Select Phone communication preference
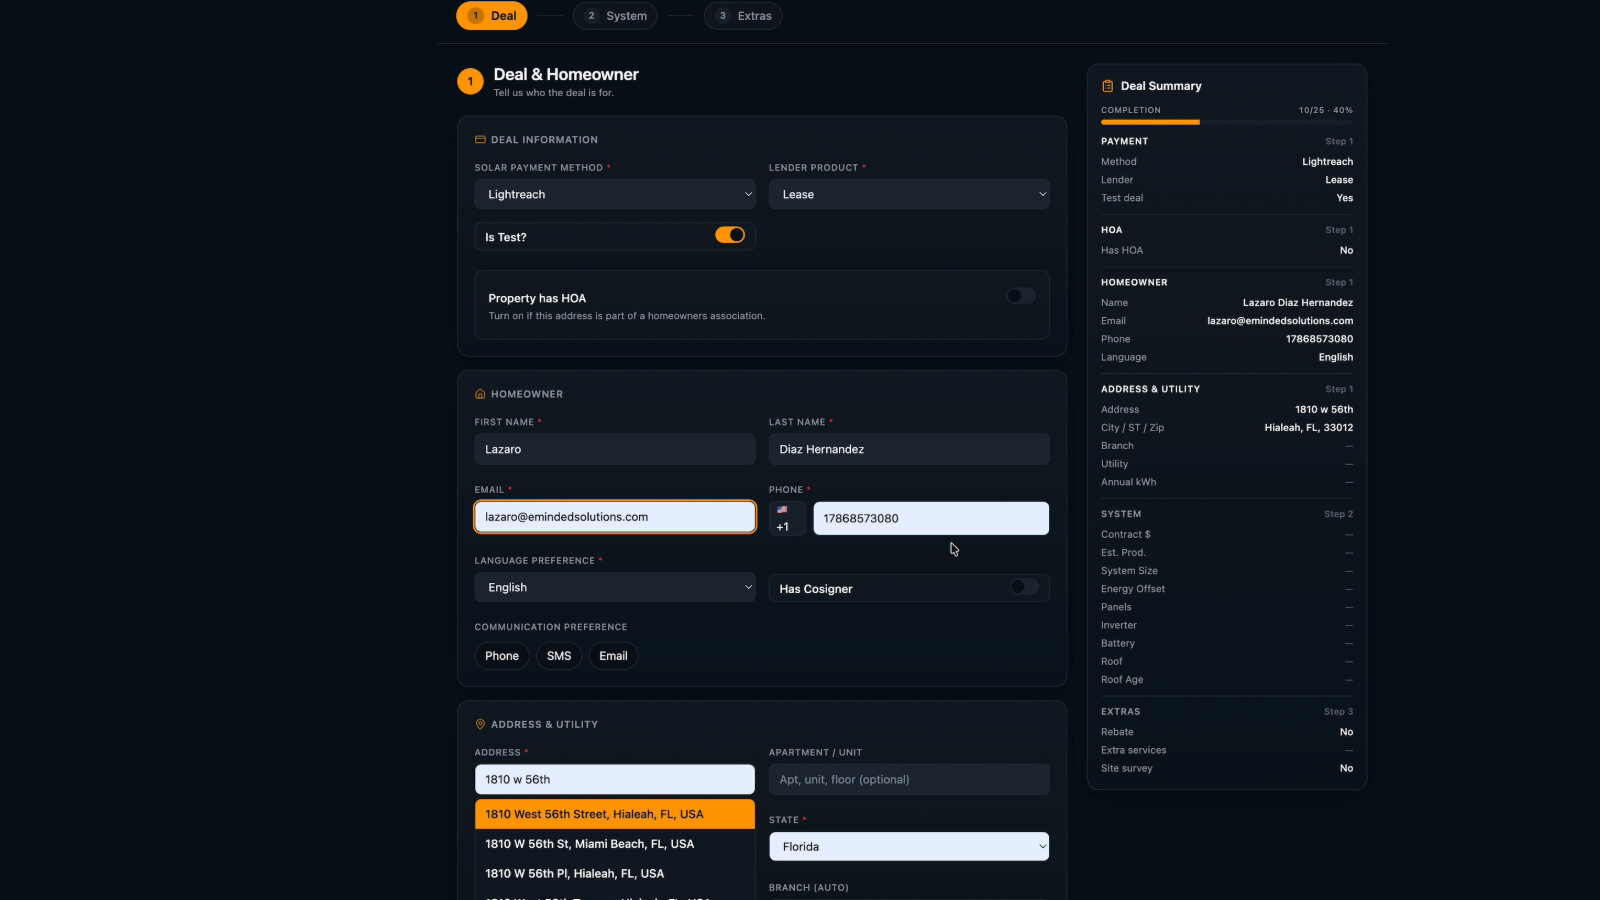This screenshot has height=900, width=1600. tap(502, 656)
